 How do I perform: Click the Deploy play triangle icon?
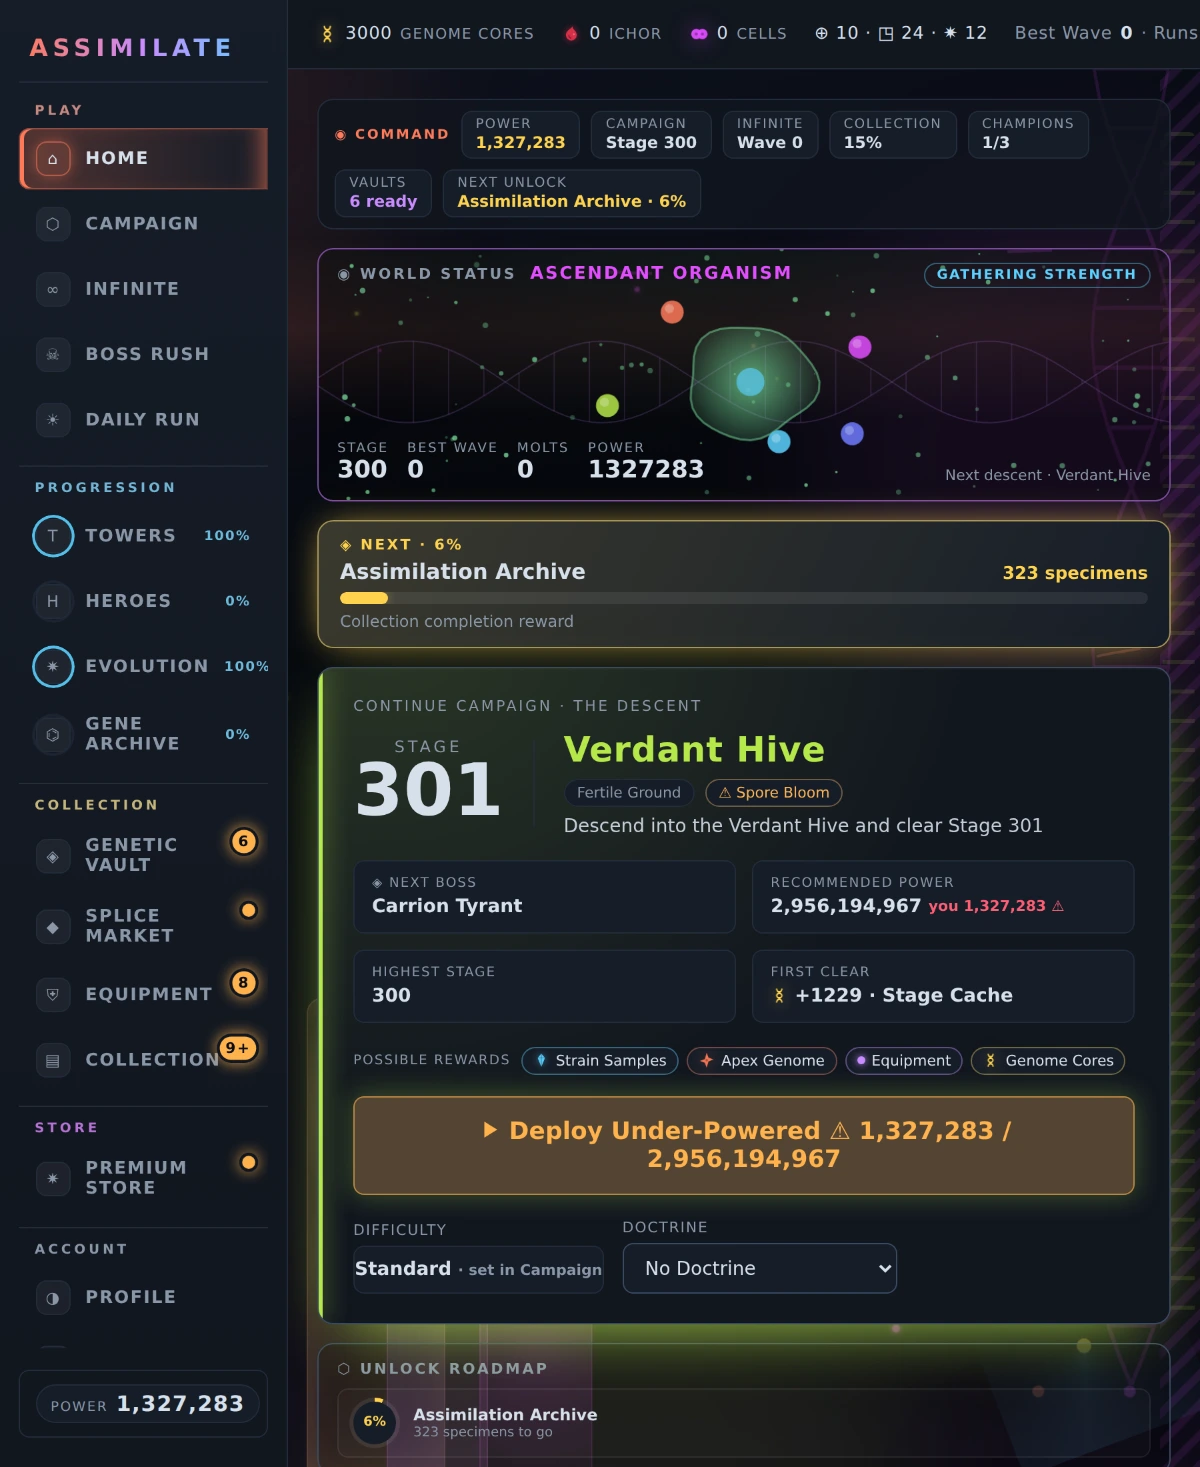(490, 1130)
